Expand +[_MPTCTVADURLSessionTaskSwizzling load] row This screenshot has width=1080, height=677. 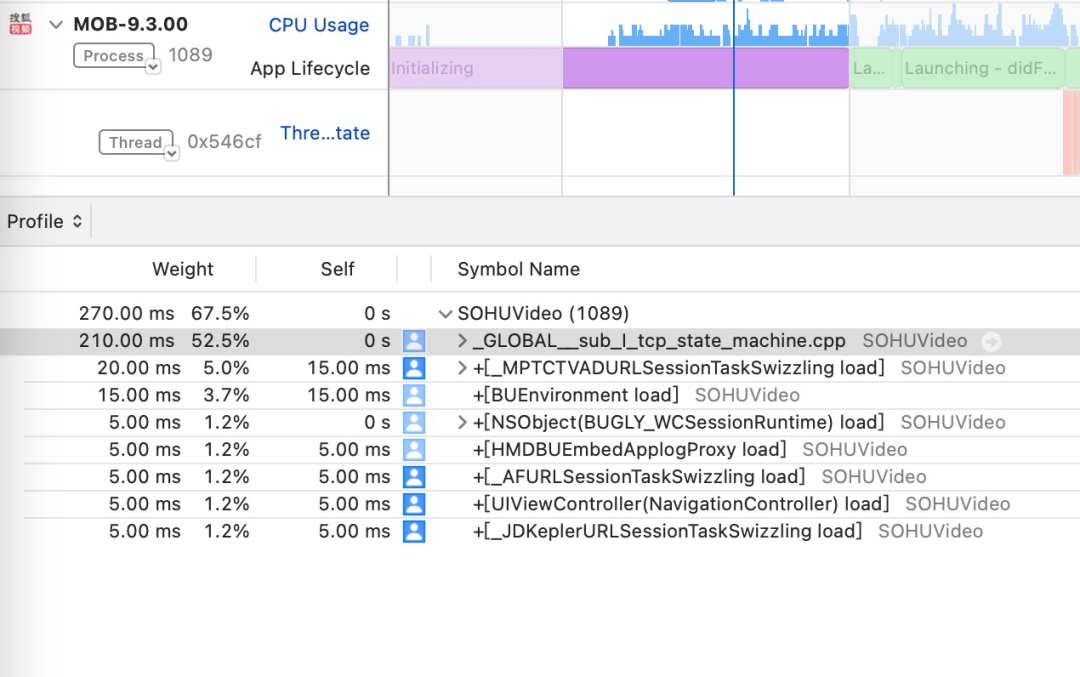click(462, 368)
